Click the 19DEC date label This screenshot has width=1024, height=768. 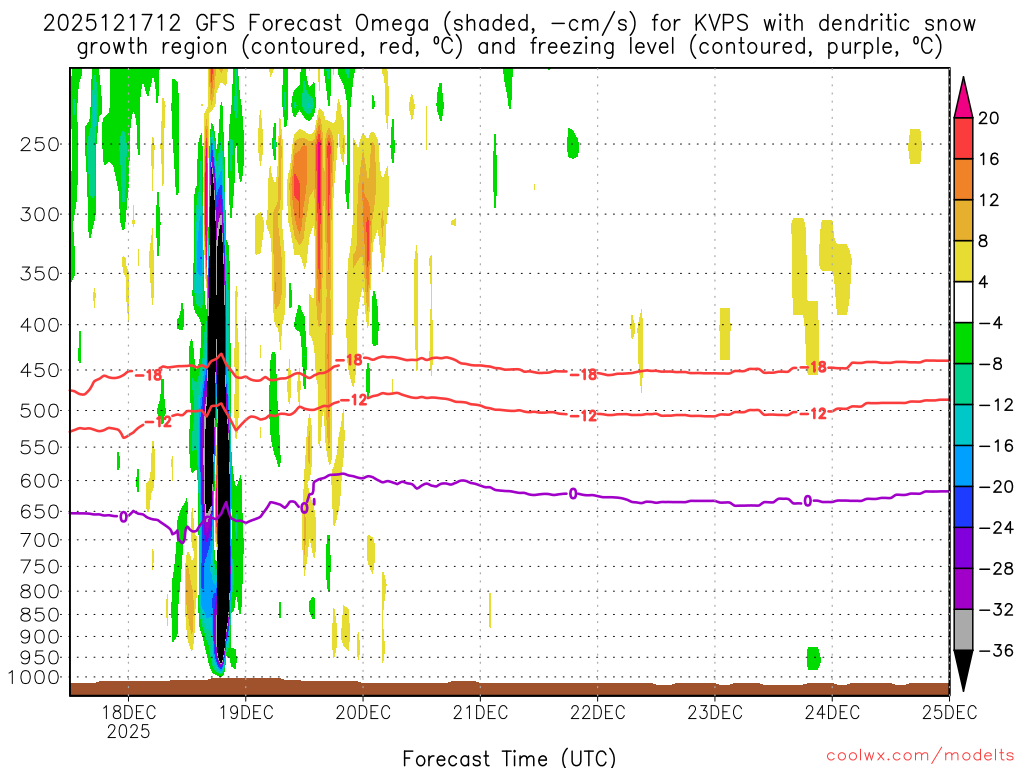point(246,712)
